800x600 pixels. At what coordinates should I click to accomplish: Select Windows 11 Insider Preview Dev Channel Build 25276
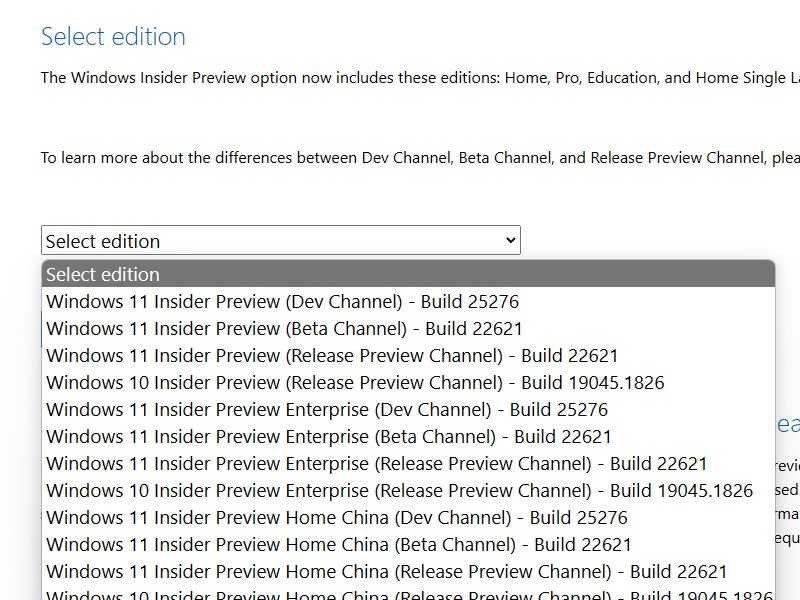tap(282, 301)
